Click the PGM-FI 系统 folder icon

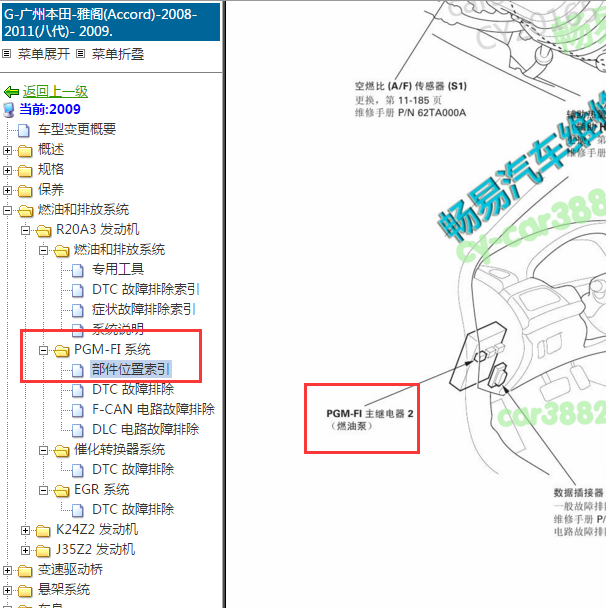(x=62, y=351)
